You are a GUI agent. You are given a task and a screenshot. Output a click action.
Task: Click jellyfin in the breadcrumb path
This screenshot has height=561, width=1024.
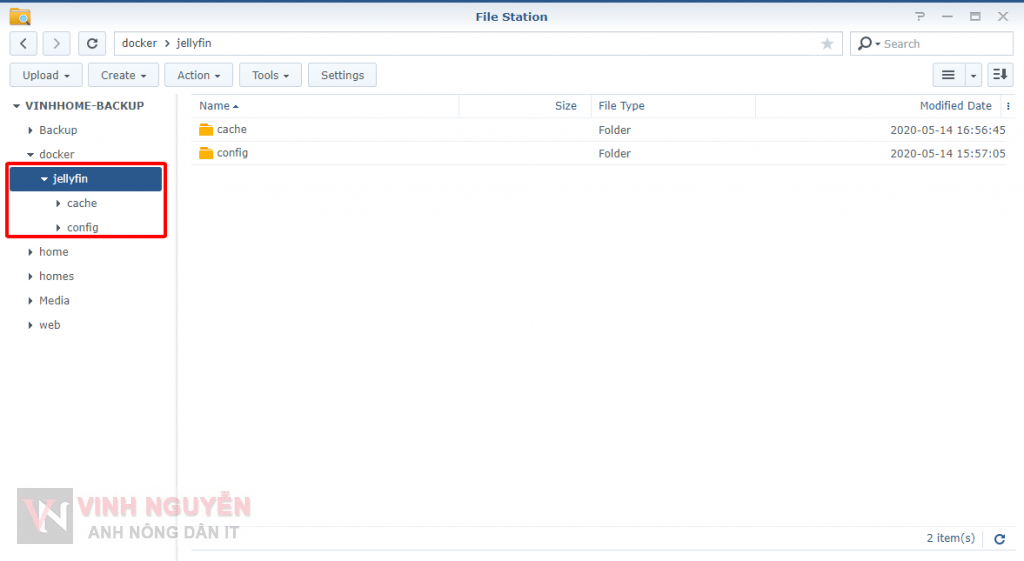(194, 43)
